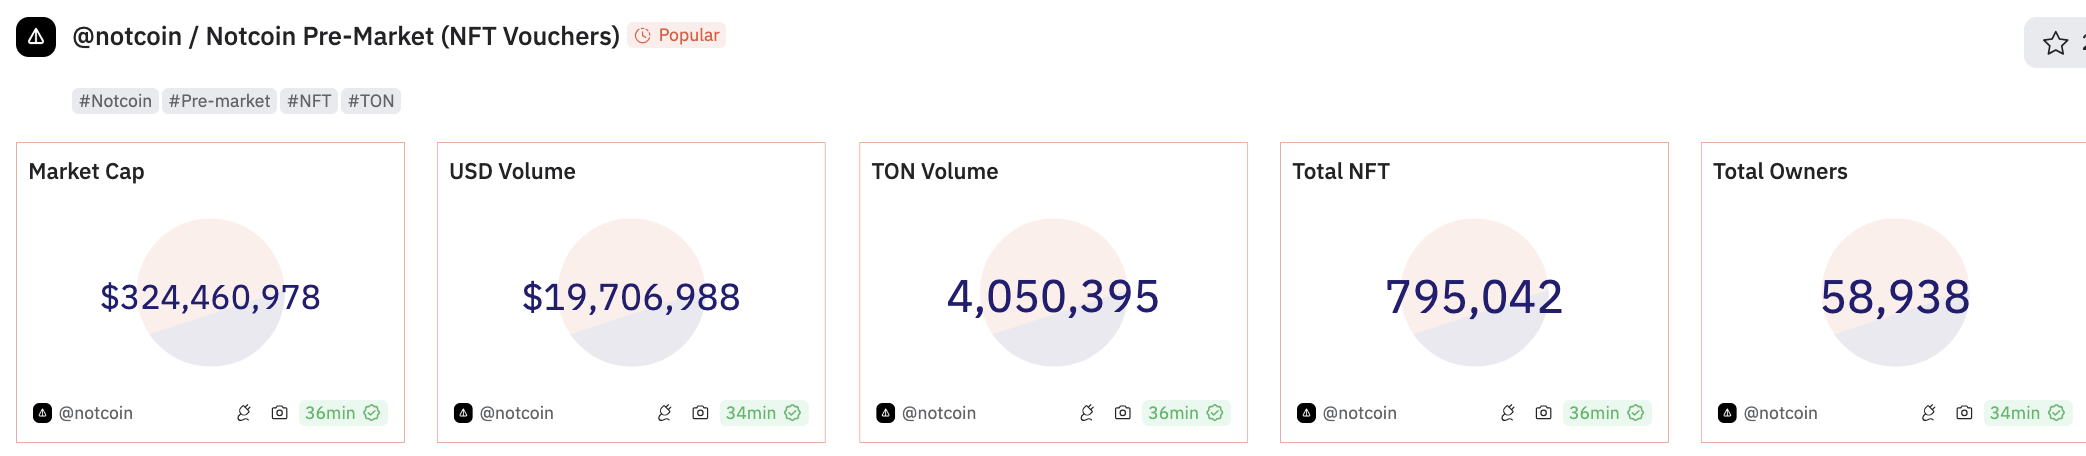Click camera icon on Total NFT card
Viewport: 2086px width, 456px height.
click(1544, 413)
